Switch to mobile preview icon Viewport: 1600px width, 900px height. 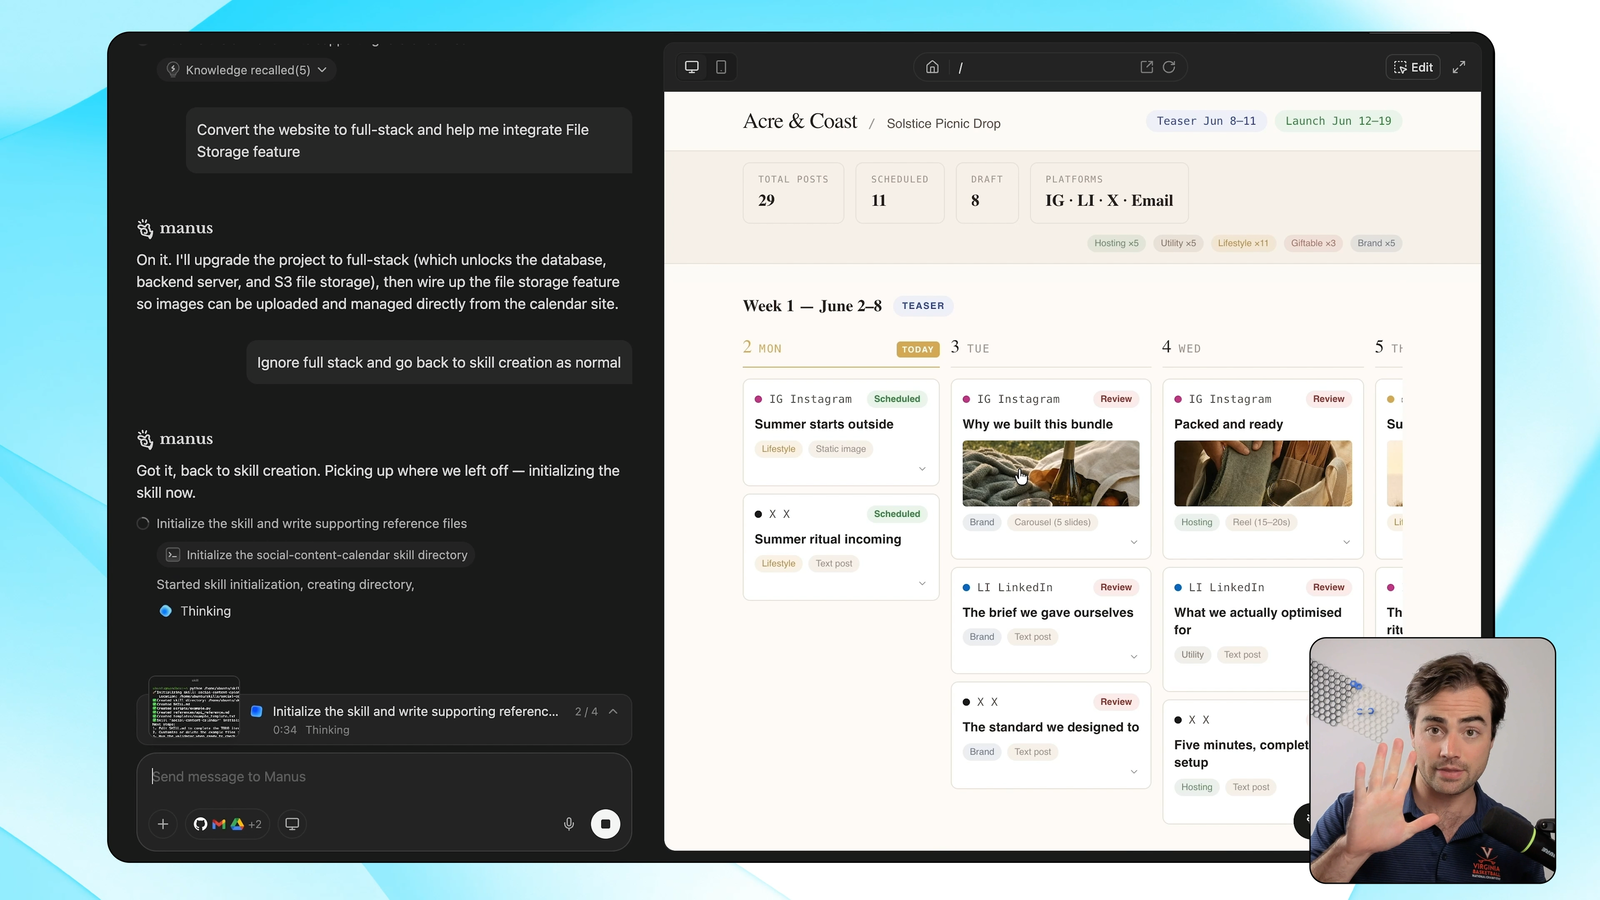[721, 67]
